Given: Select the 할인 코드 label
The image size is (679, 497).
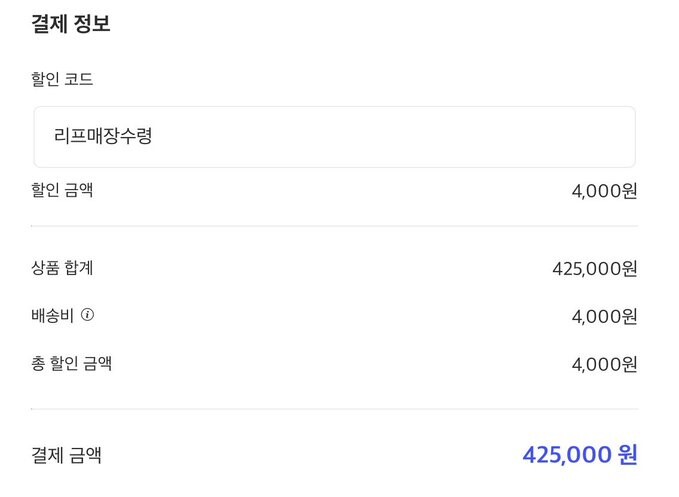Looking at the screenshot, I should coord(62,79).
